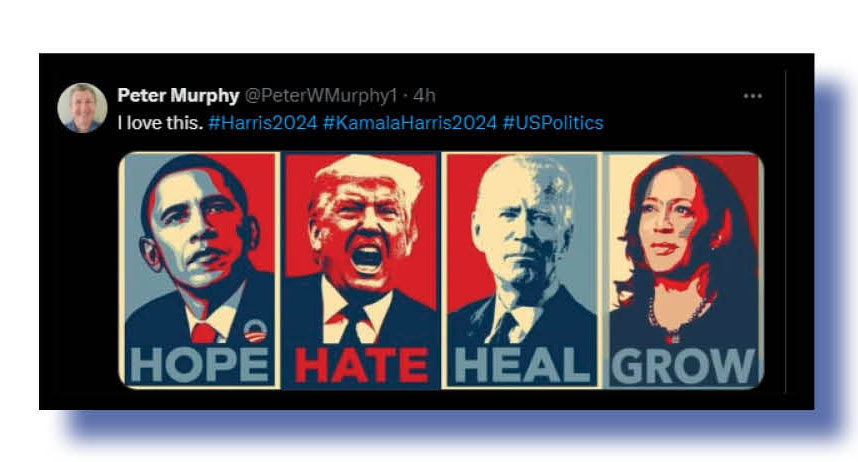Click Peter Murphy's profile avatar
Screen dimensions: 858x462
click(x=82, y=108)
